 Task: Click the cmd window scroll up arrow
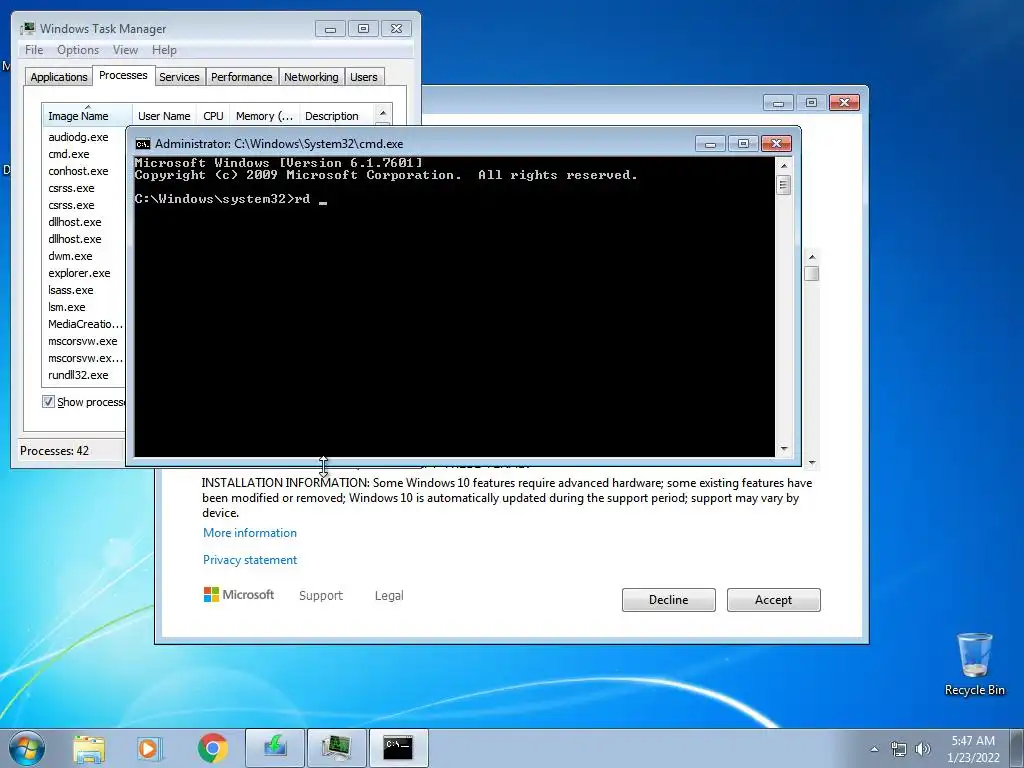[x=784, y=166]
